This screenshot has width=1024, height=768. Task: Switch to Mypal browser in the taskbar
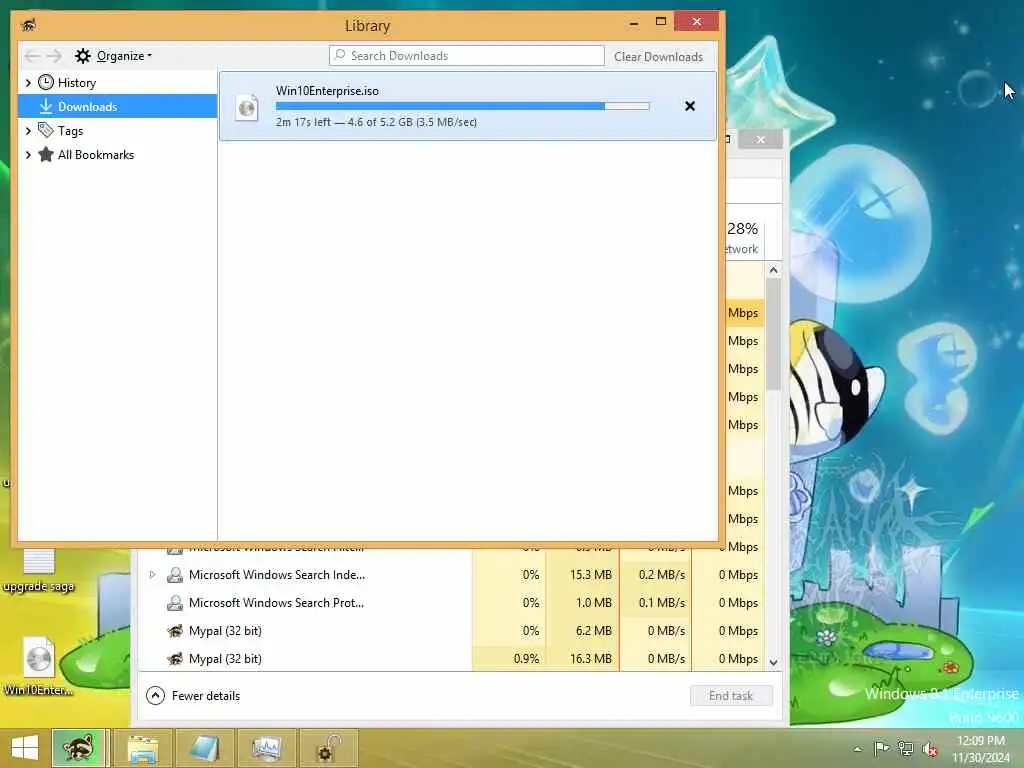(x=78, y=748)
